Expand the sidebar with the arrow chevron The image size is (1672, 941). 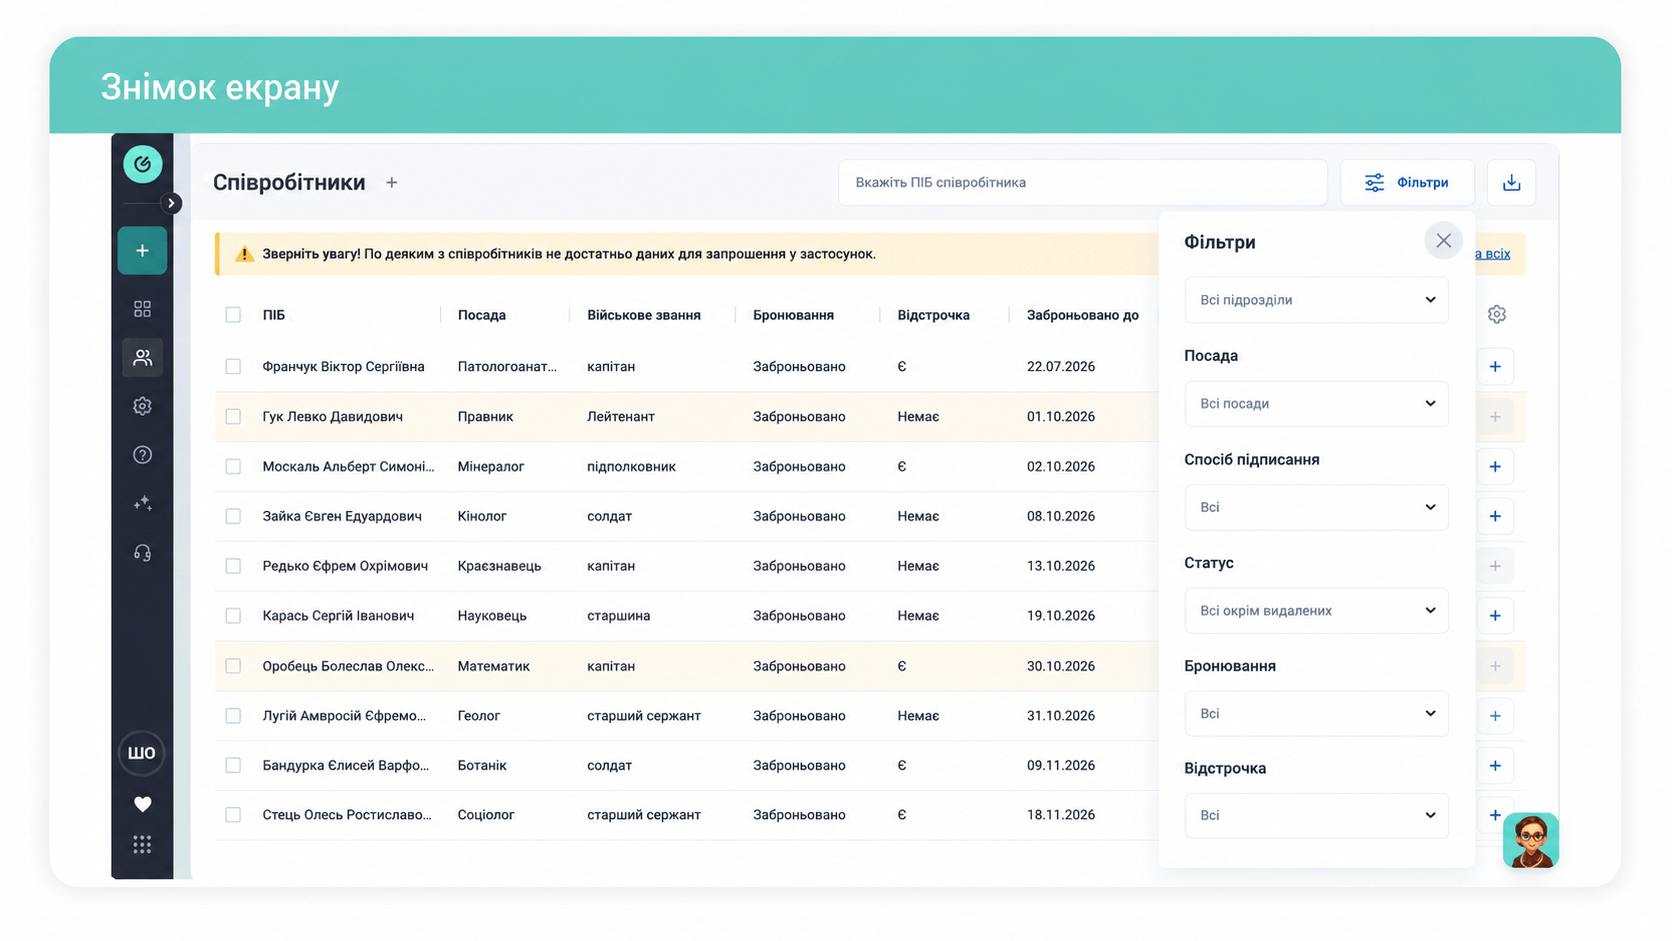171,203
